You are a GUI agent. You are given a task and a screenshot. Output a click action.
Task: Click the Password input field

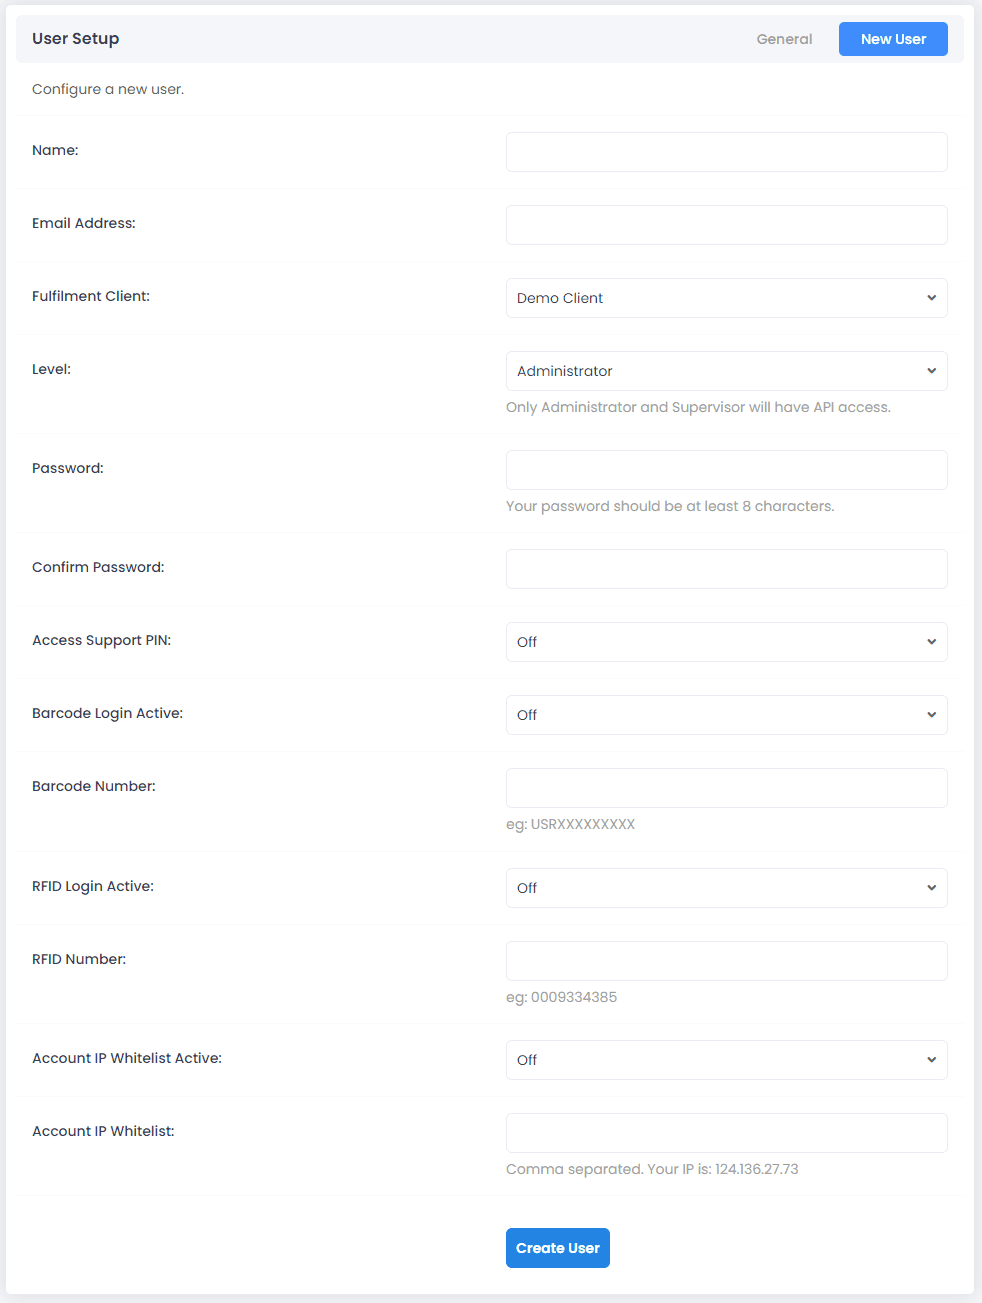click(727, 470)
